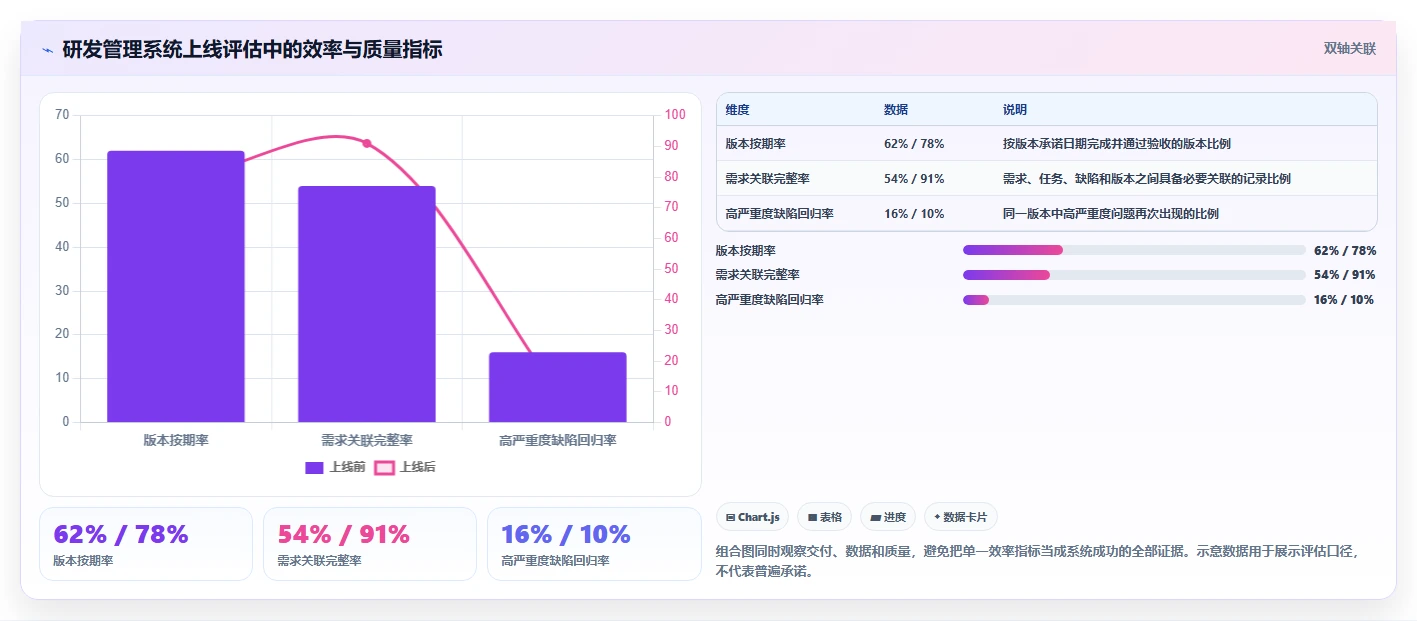Click 需求关联完整率 in the table's 维度 column

pos(768,179)
